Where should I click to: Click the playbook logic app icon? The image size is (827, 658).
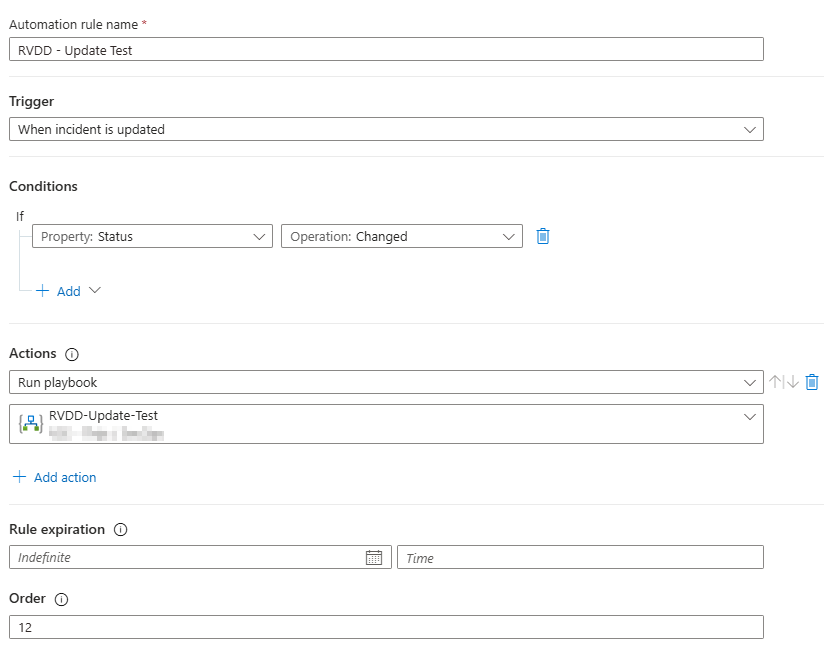pyautogui.click(x=31, y=423)
